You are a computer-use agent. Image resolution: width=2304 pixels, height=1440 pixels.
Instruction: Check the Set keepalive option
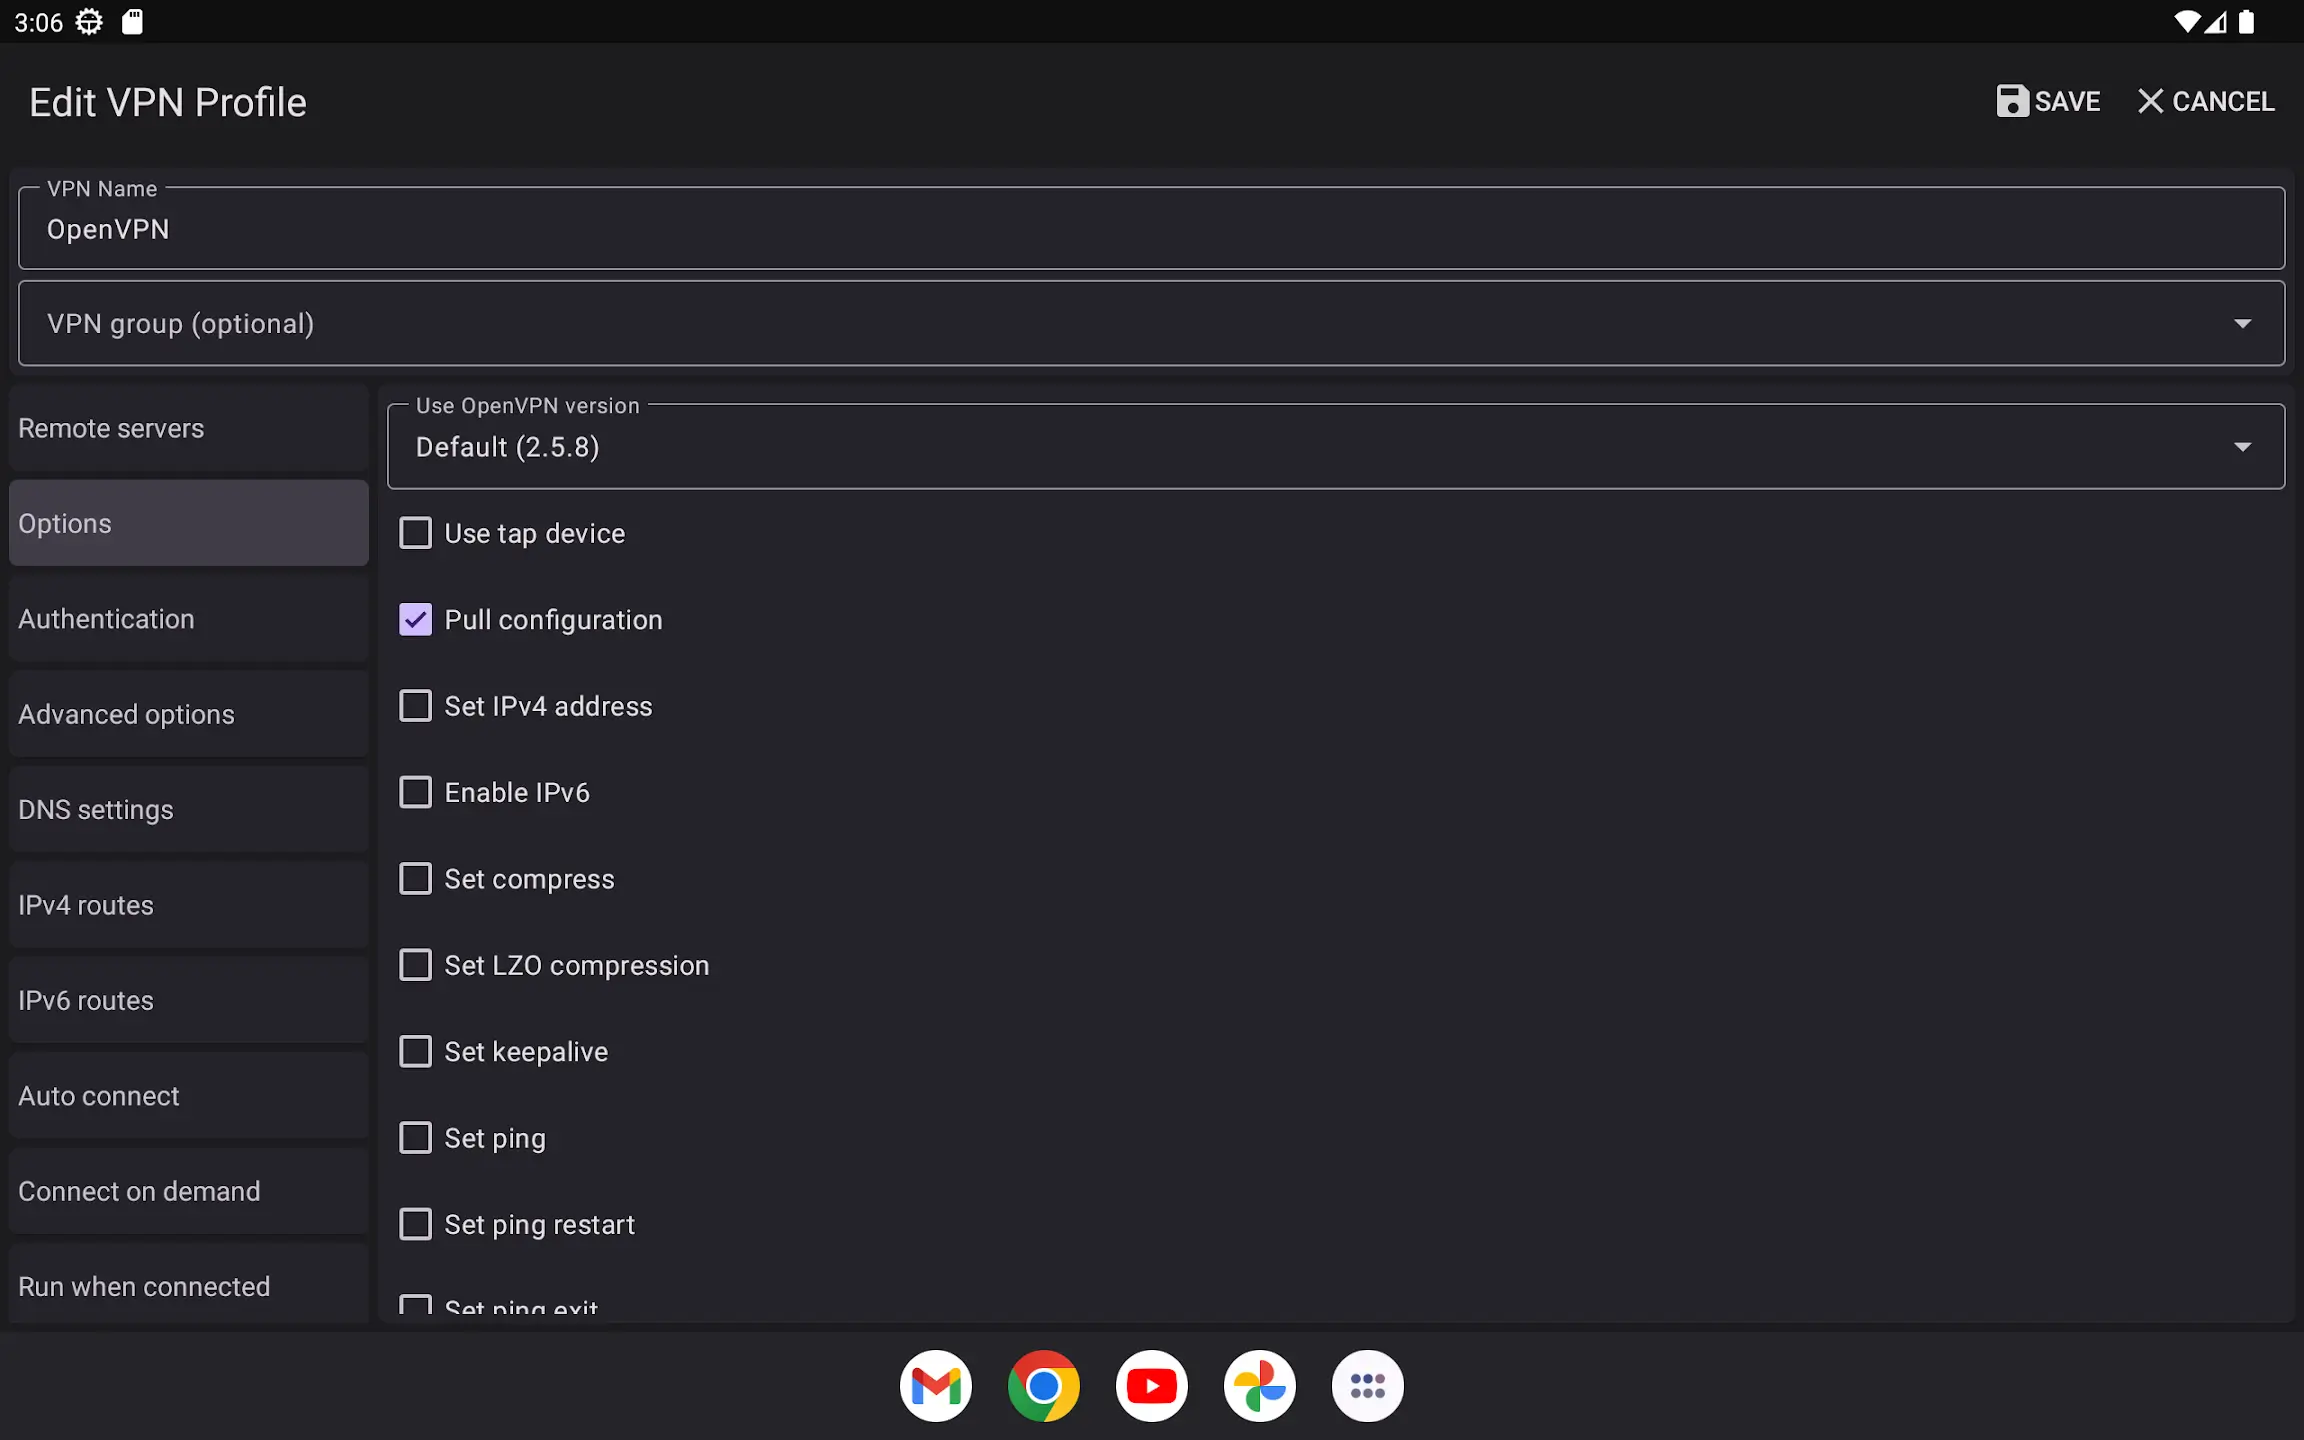click(416, 1051)
